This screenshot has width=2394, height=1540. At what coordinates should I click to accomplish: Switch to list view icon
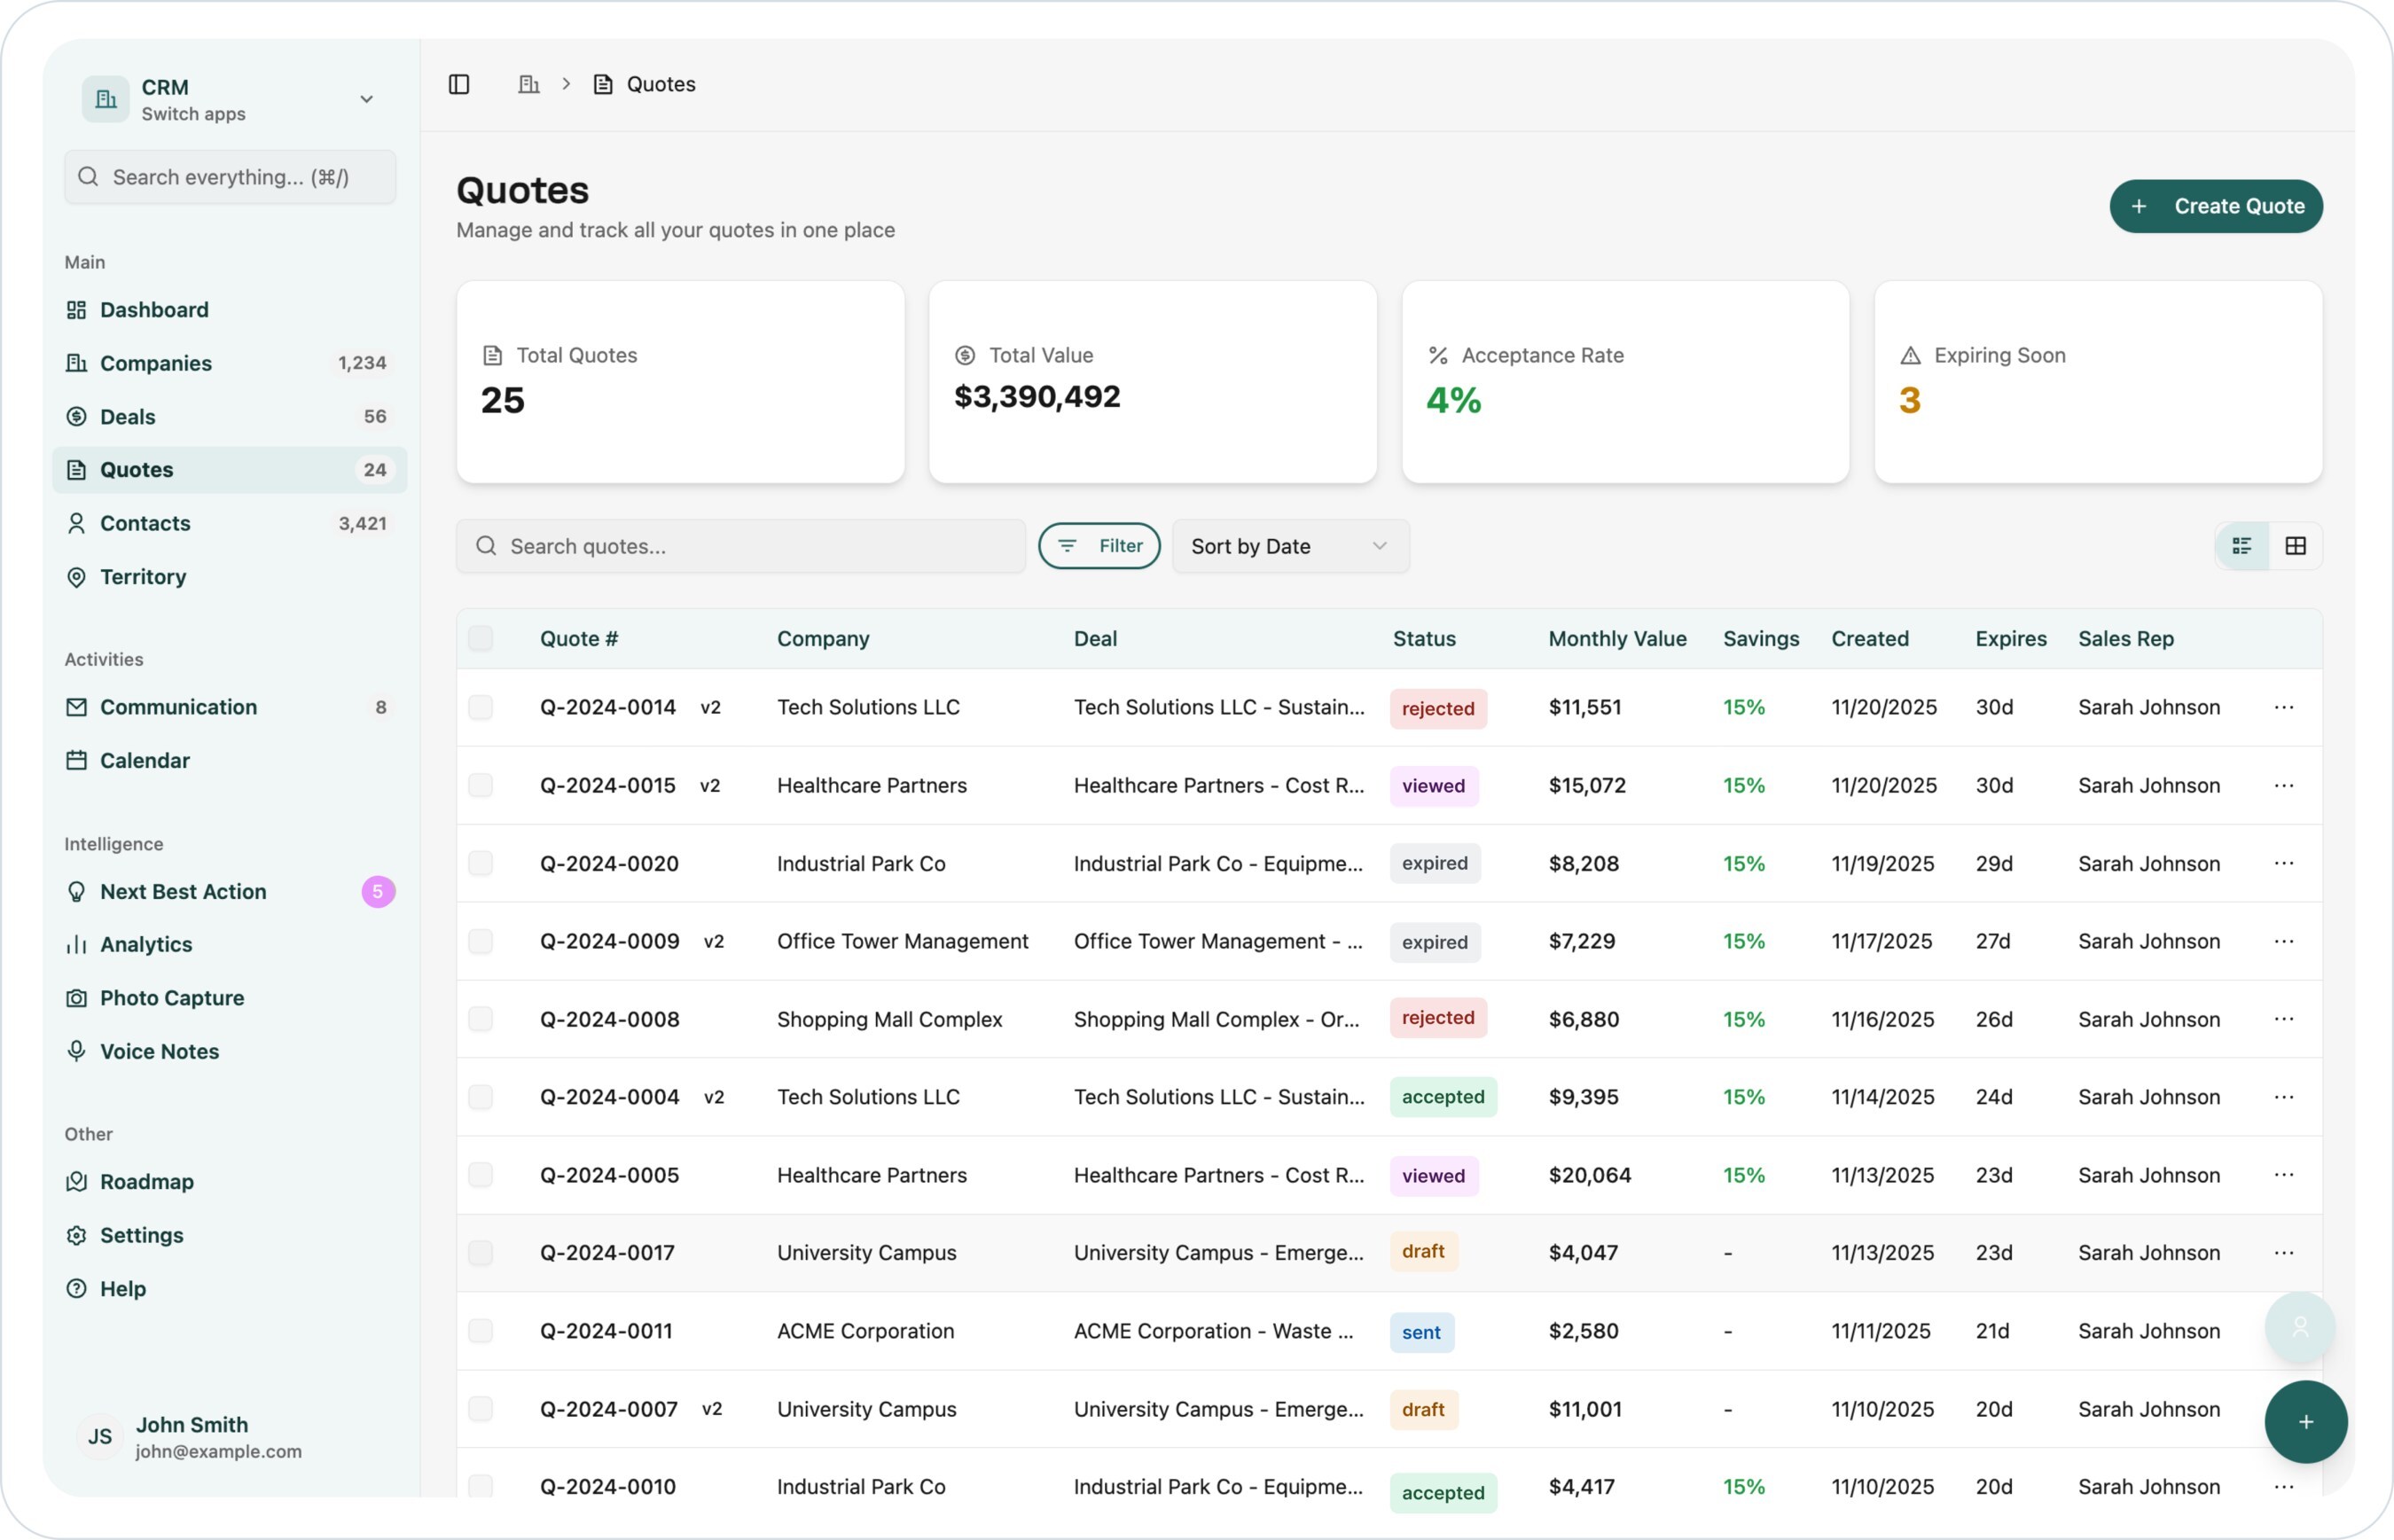pyautogui.click(x=2242, y=545)
